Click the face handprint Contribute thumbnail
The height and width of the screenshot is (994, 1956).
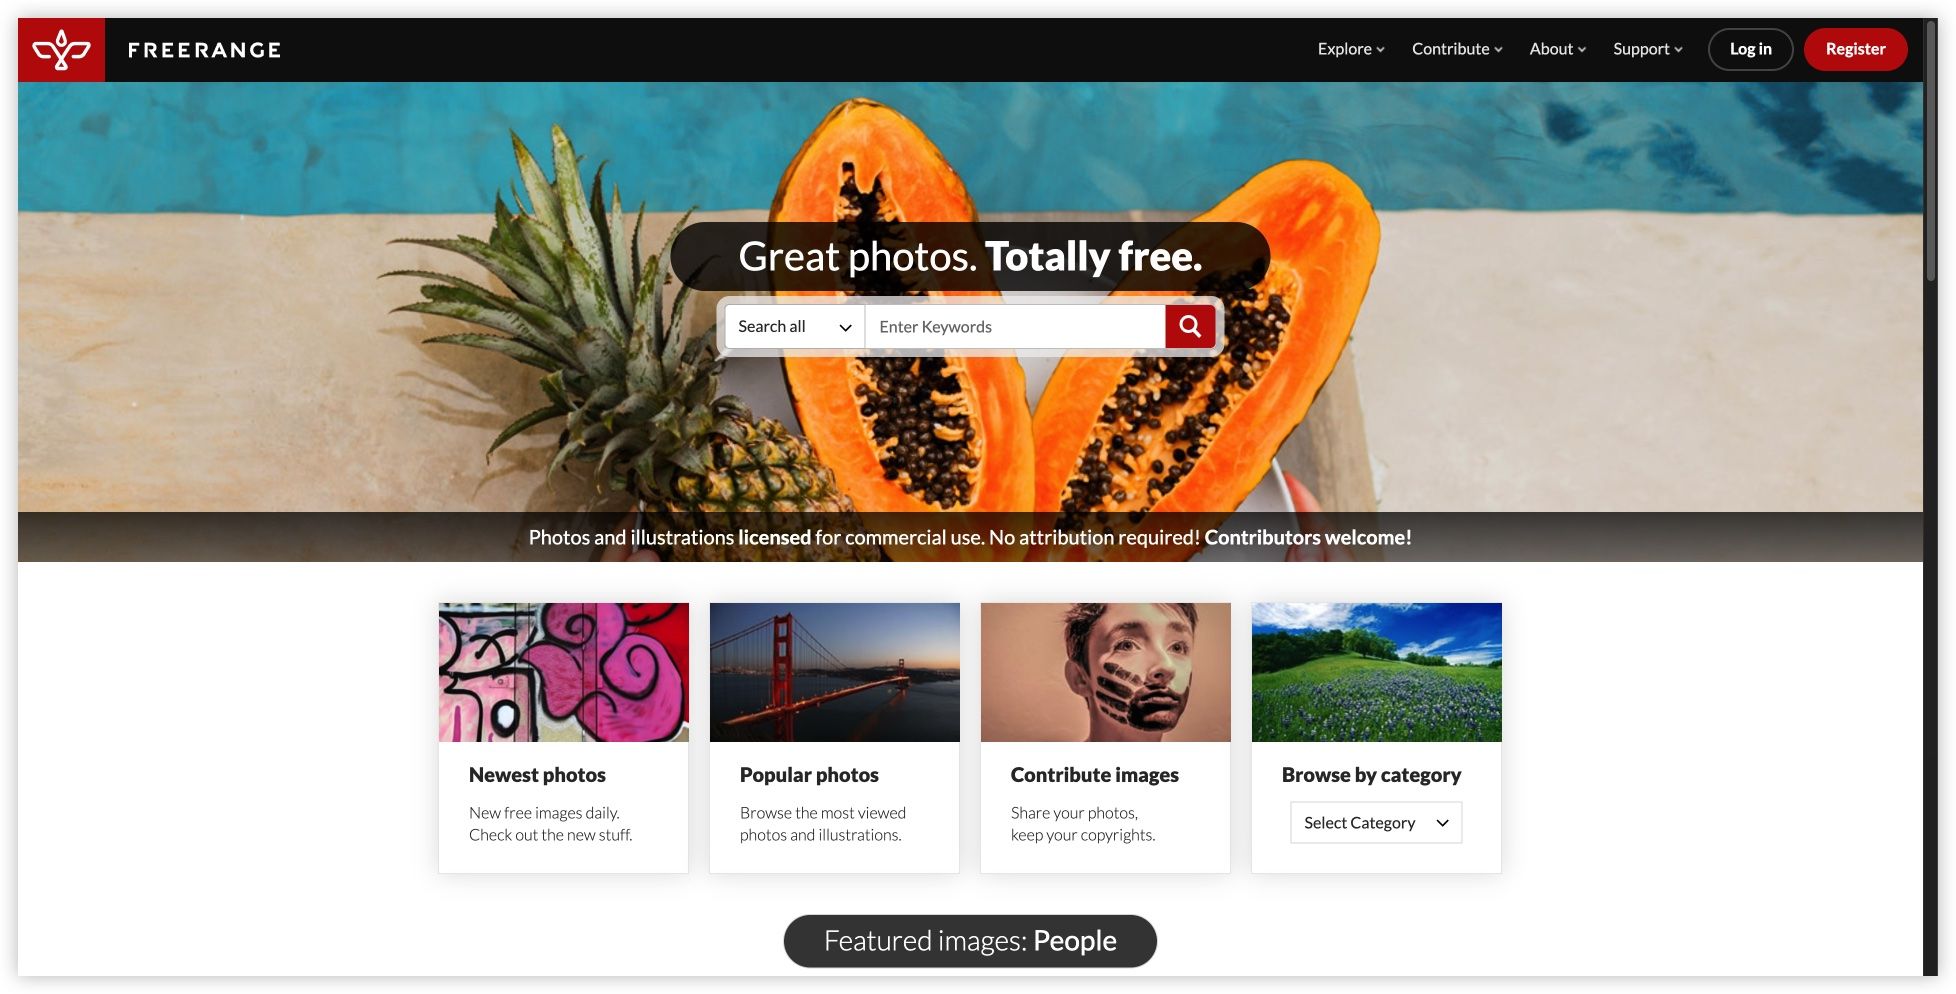[1106, 672]
